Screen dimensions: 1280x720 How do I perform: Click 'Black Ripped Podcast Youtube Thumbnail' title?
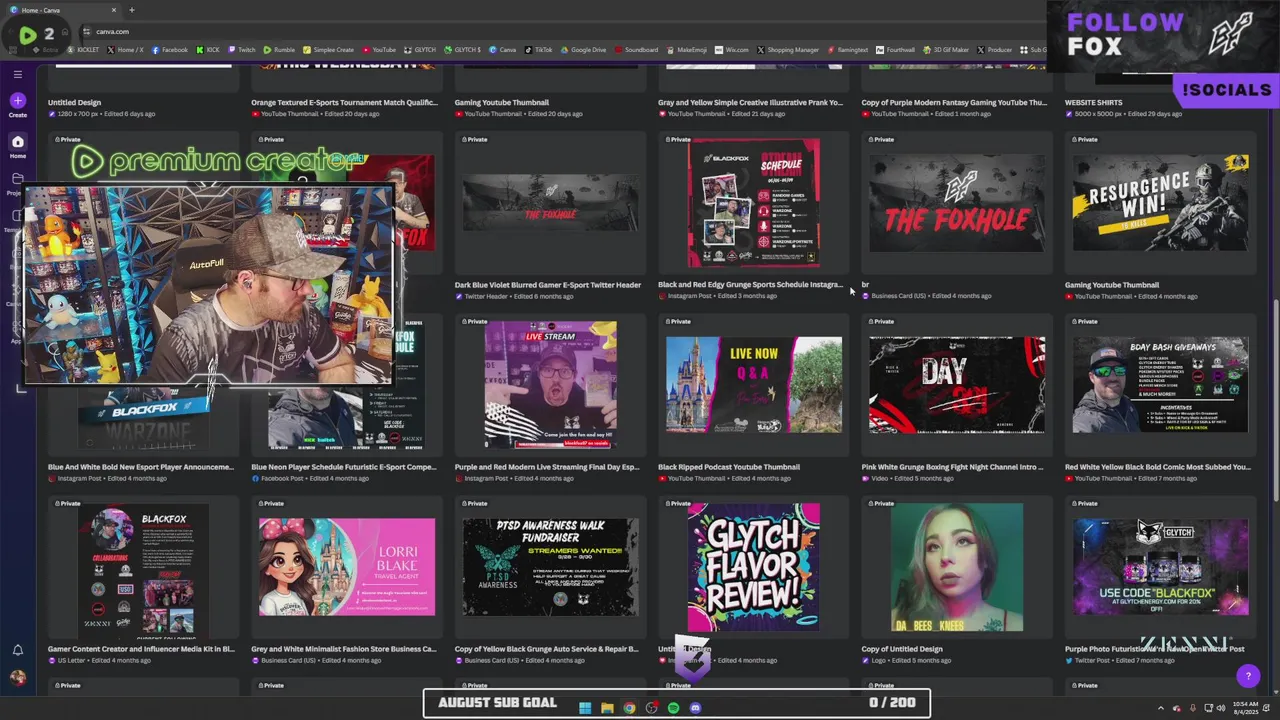click(729, 467)
